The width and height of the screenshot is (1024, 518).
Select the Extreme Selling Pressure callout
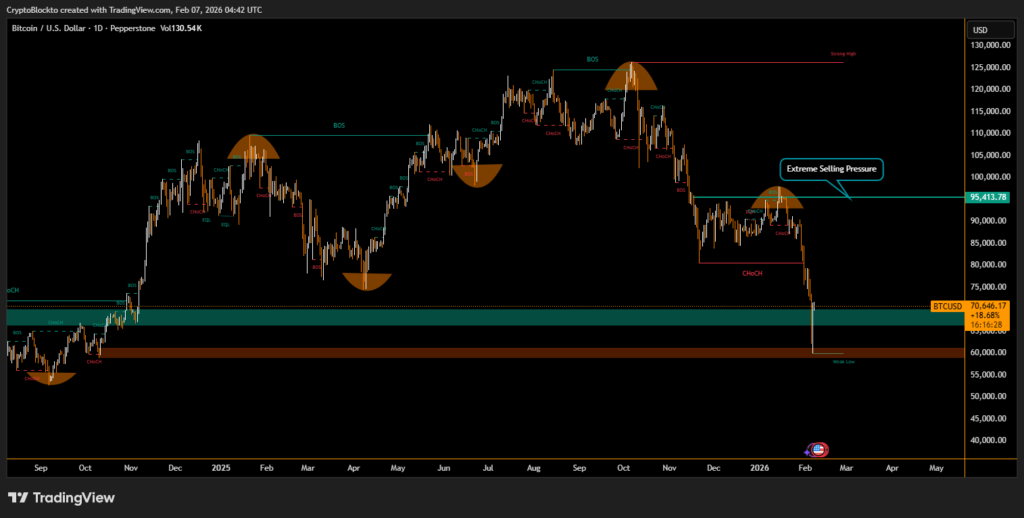tap(831, 170)
